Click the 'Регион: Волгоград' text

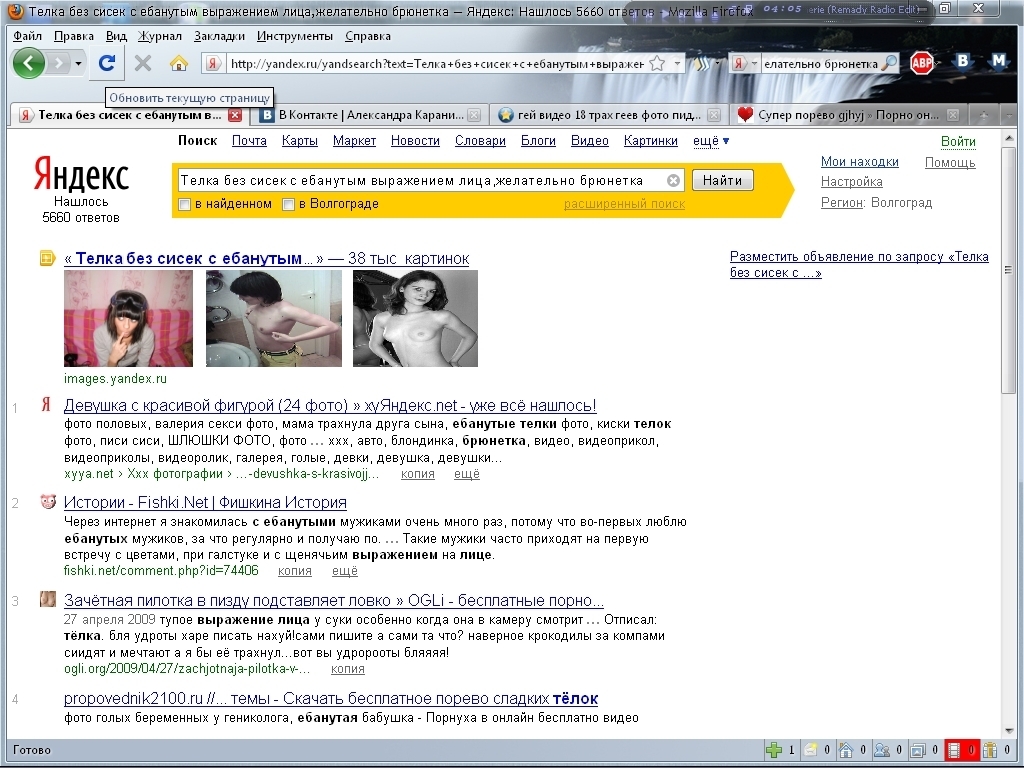click(x=876, y=202)
